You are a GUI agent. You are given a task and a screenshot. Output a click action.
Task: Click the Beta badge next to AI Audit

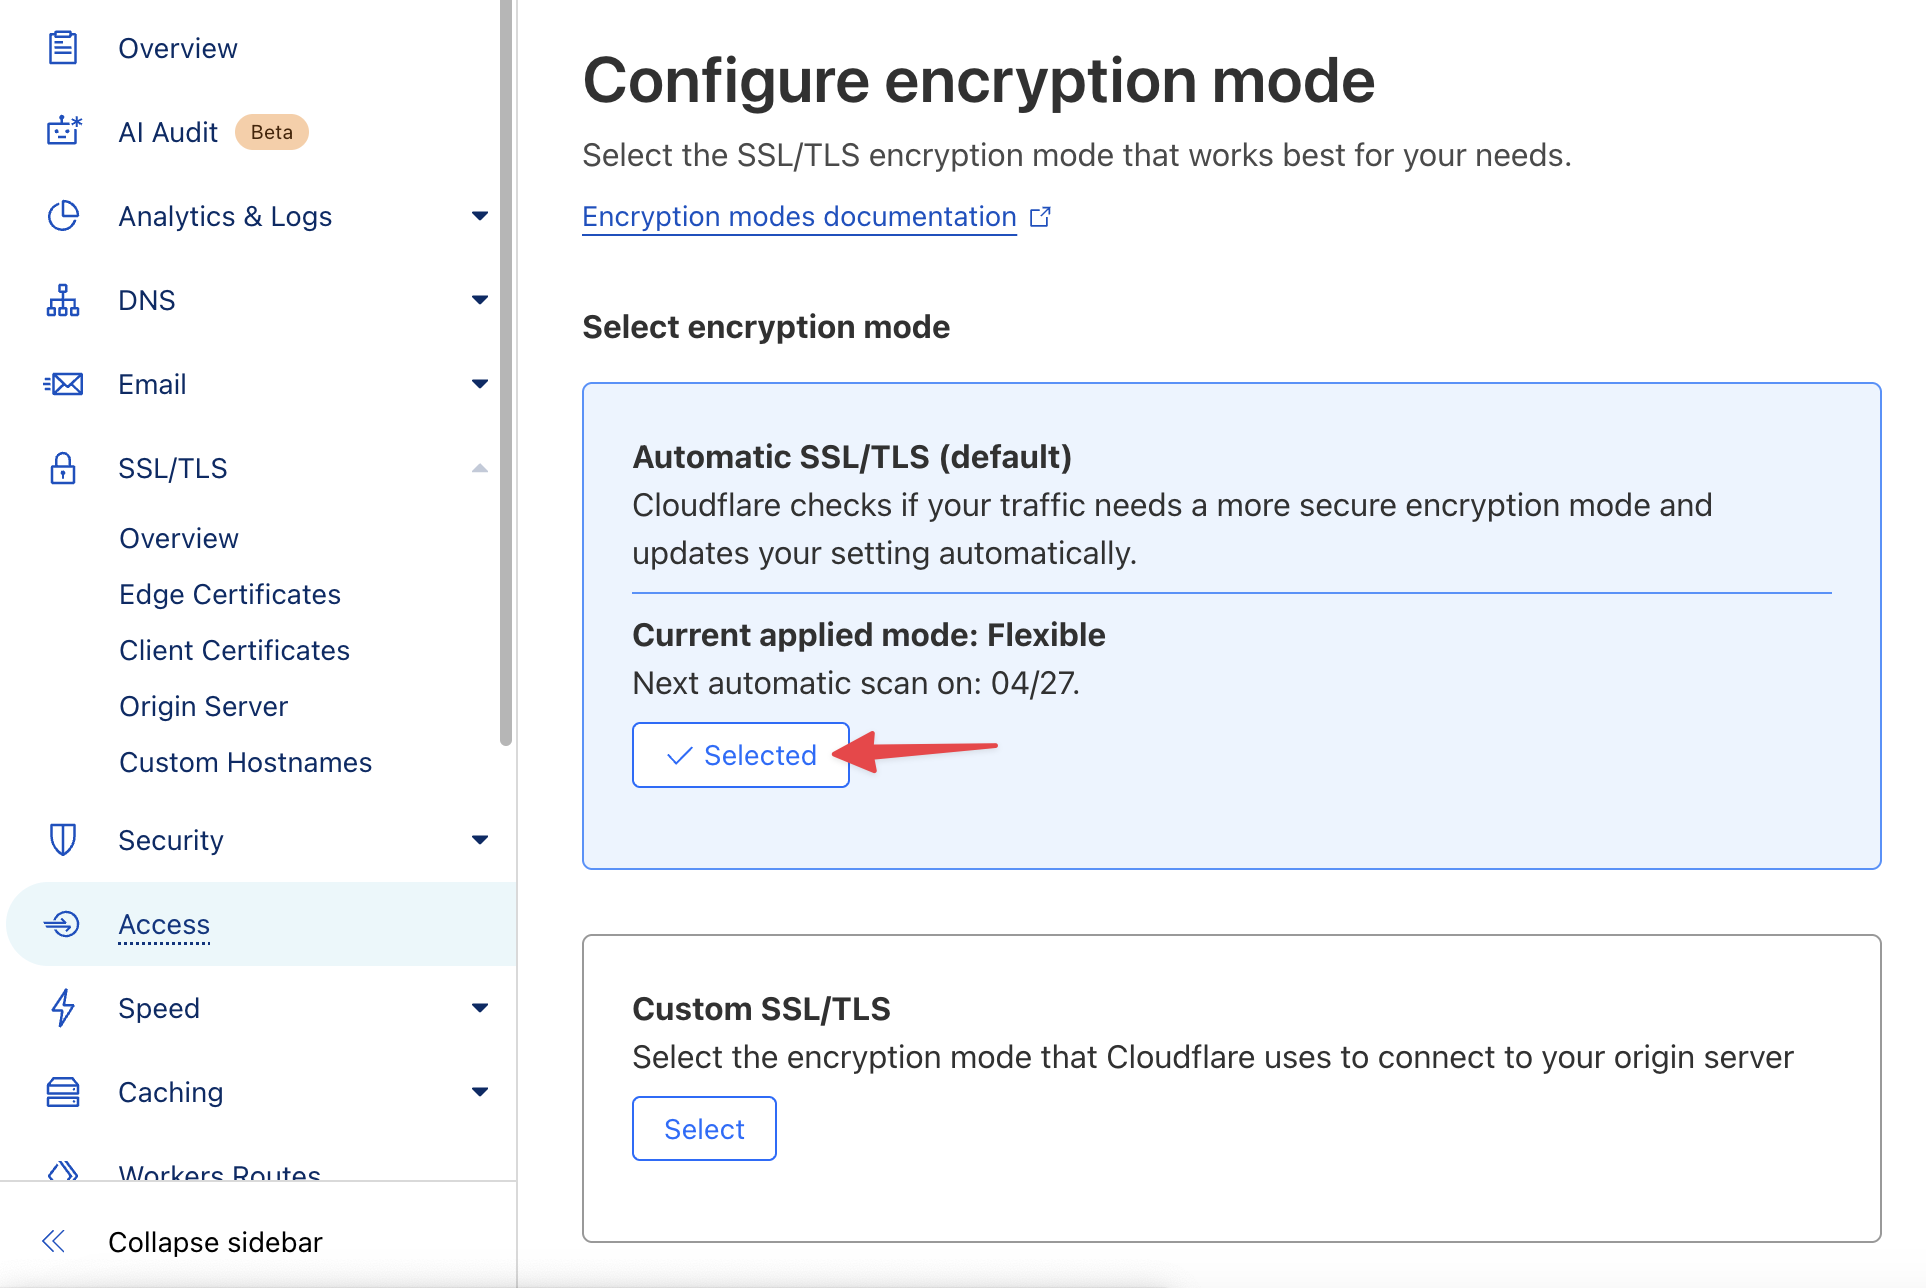coord(272,132)
